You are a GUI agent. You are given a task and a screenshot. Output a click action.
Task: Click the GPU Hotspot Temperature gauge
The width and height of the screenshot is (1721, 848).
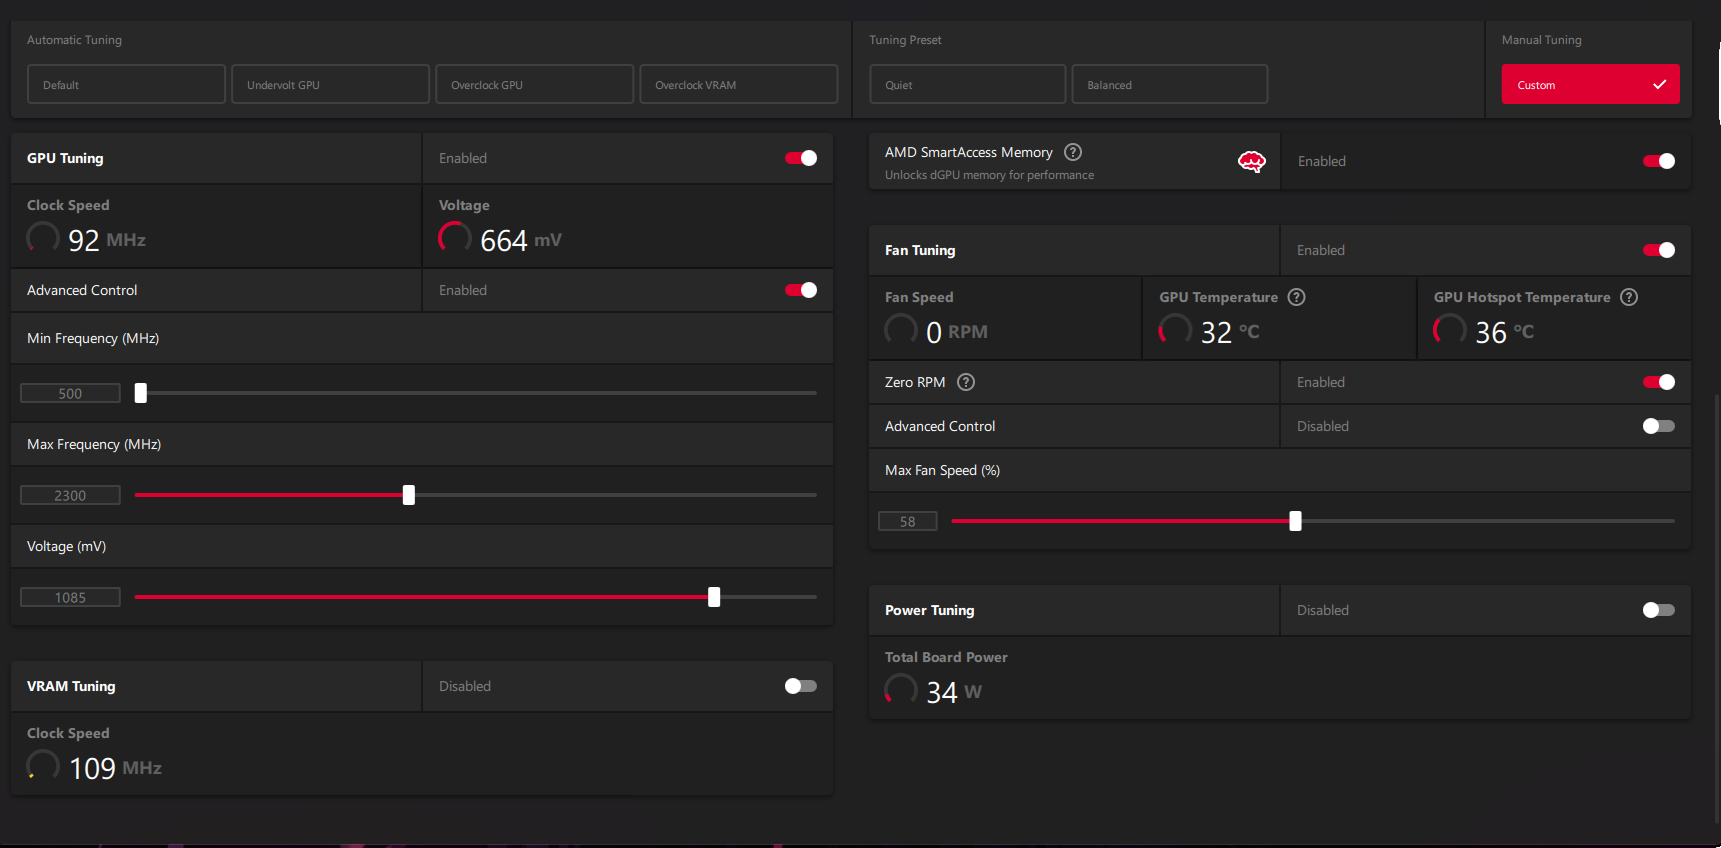pyautogui.click(x=1450, y=330)
